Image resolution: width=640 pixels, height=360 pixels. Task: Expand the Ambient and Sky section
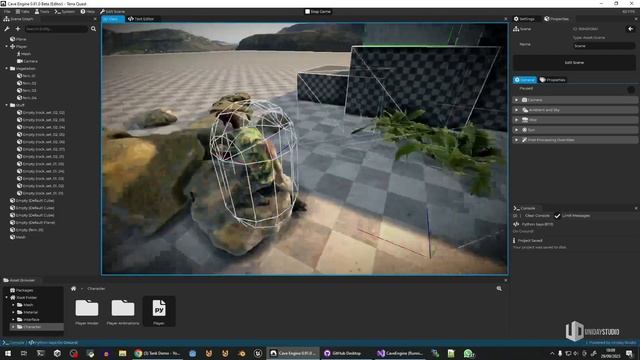click(x=575, y=110)
